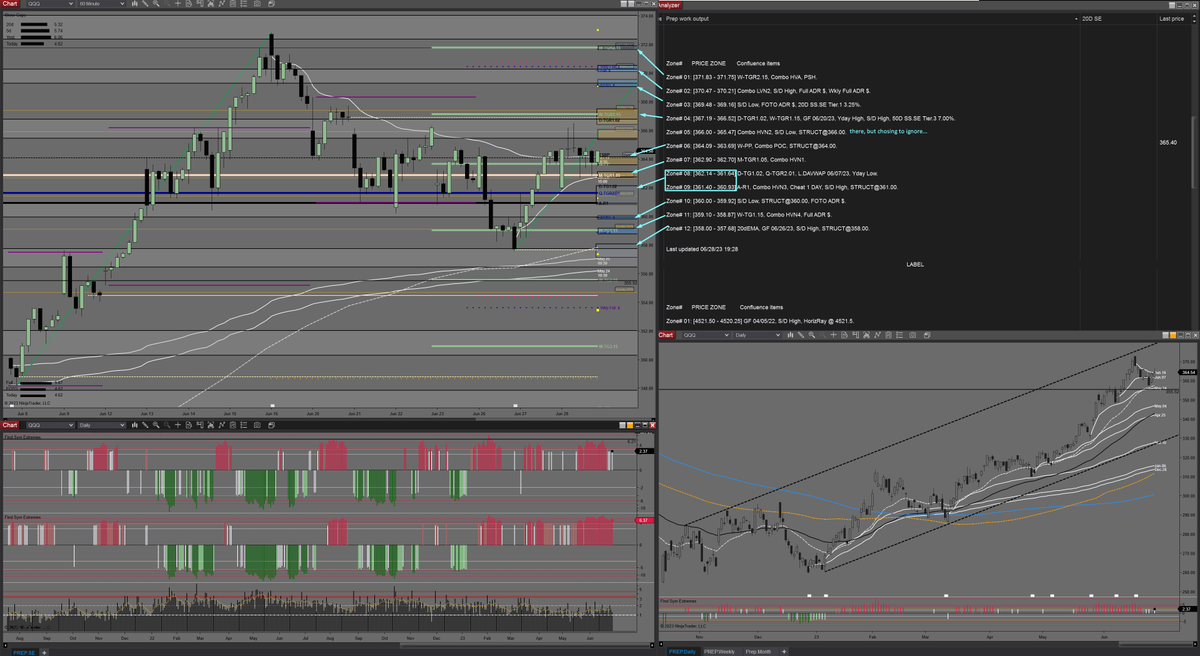Click zoom in icon in 60 Minute chart
The width and height of the screenshot is (1200, 656).
[x=156, y=4]
